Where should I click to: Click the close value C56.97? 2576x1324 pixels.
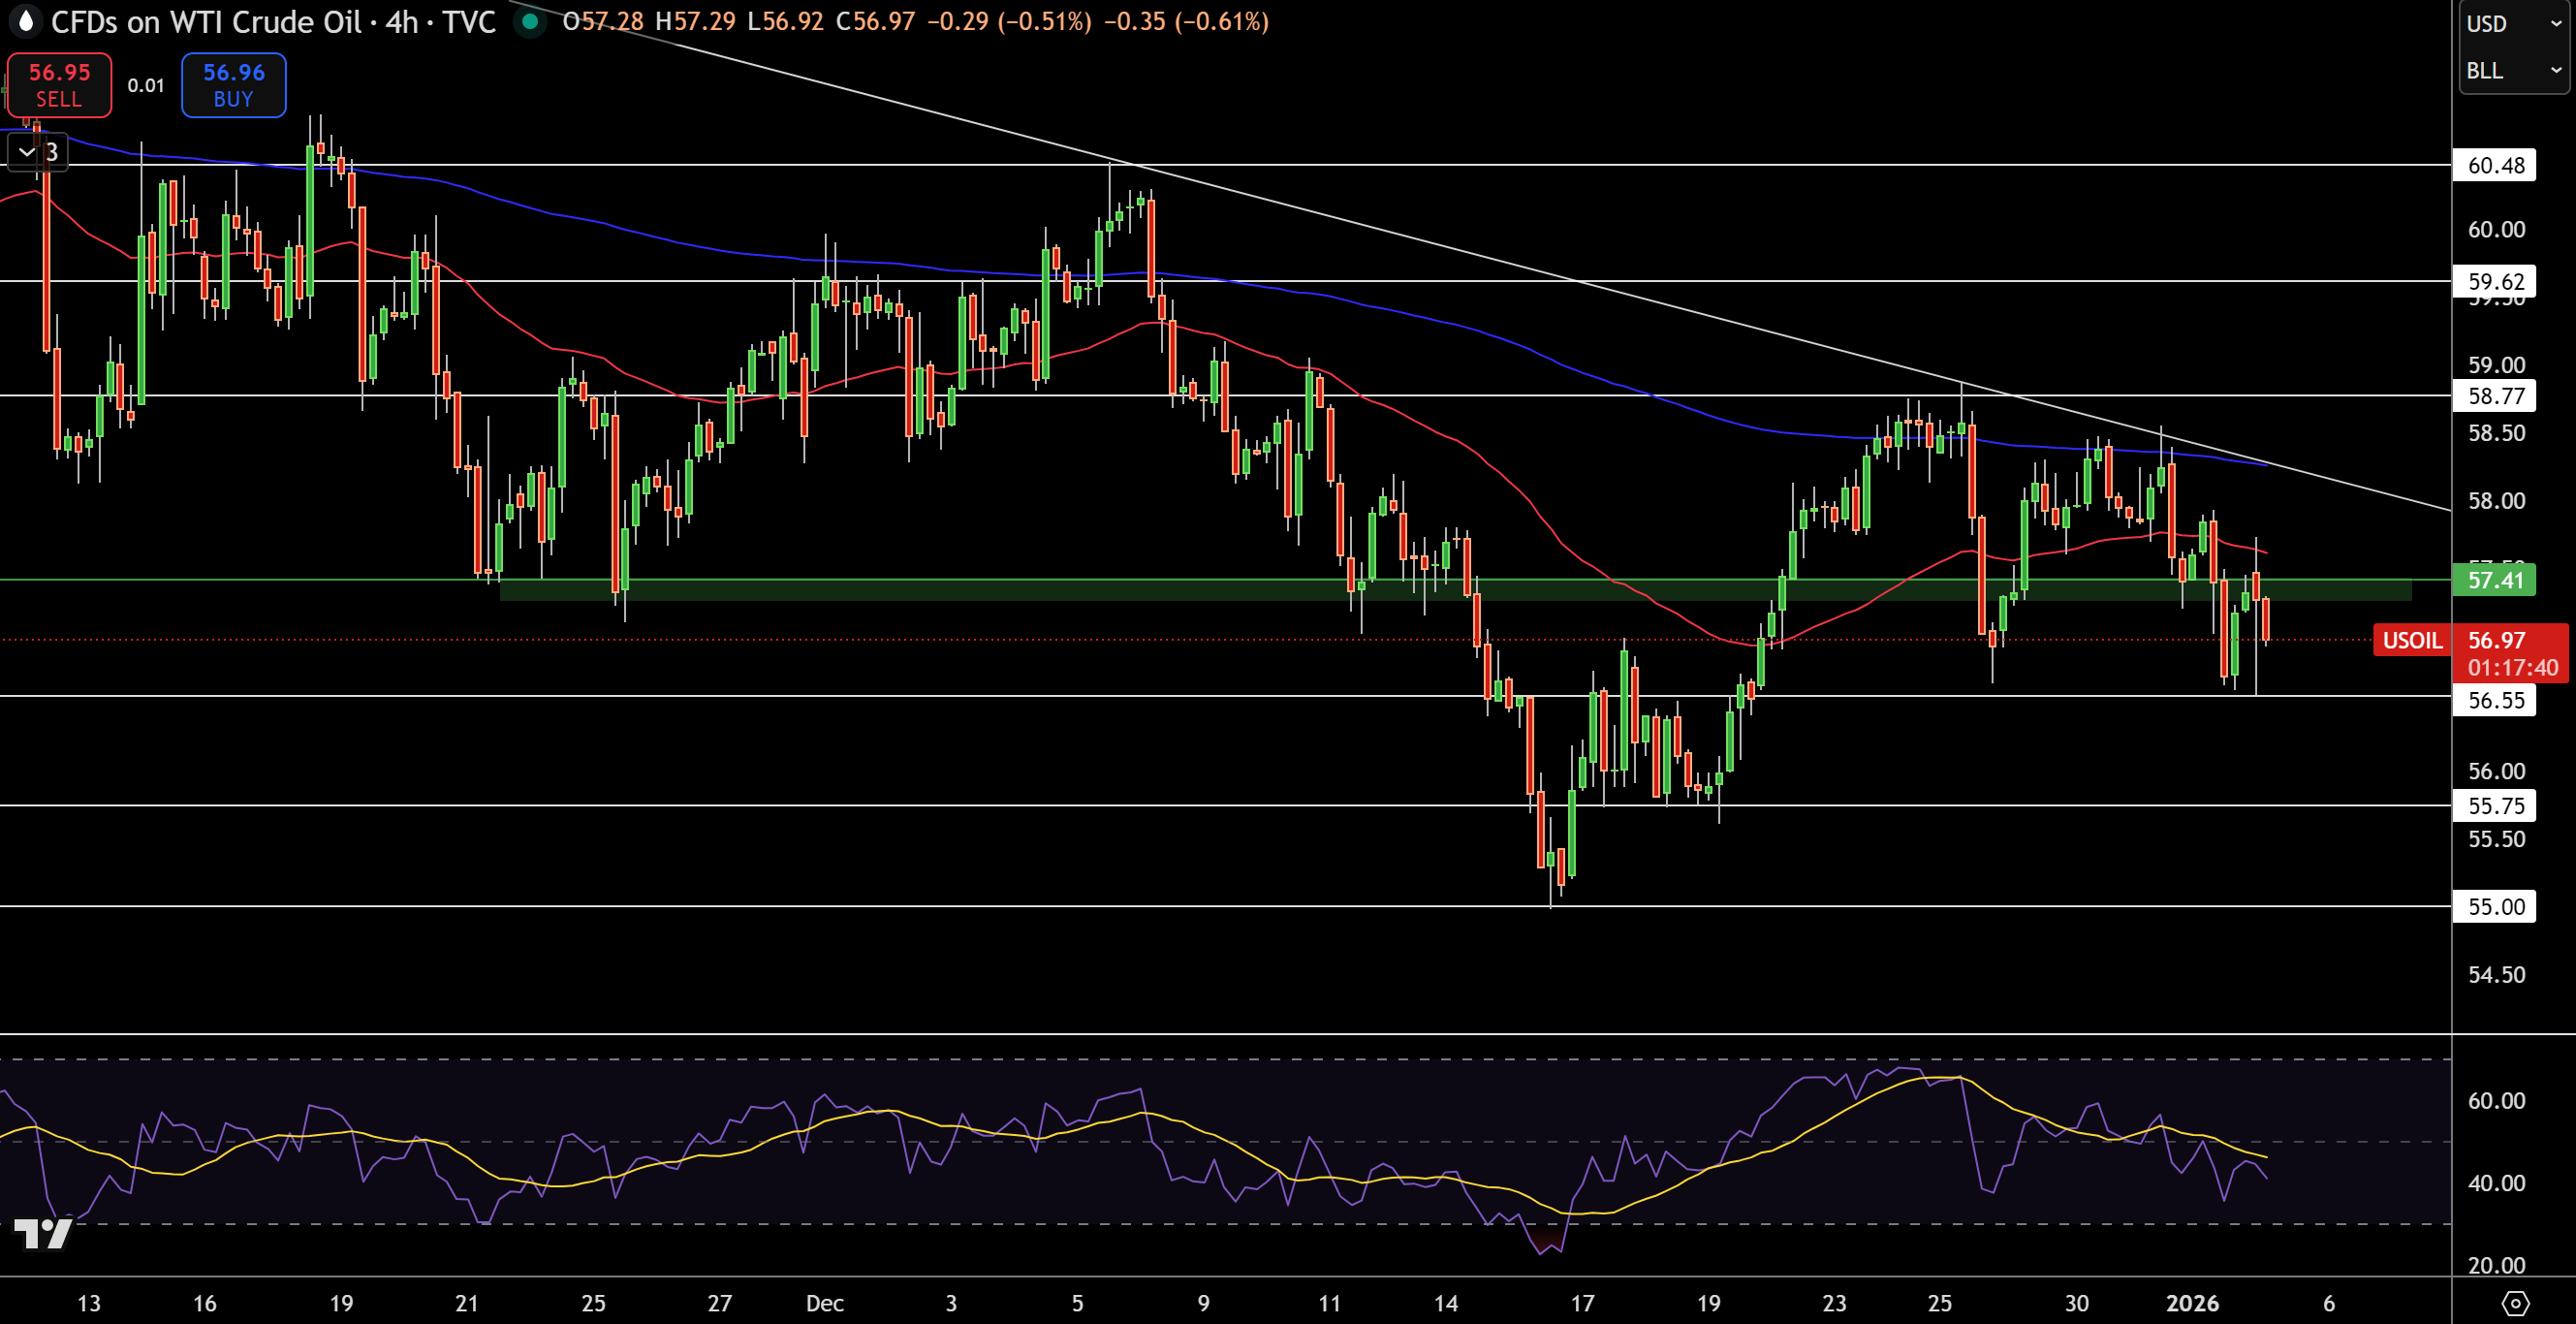click(x=875, y=21)
